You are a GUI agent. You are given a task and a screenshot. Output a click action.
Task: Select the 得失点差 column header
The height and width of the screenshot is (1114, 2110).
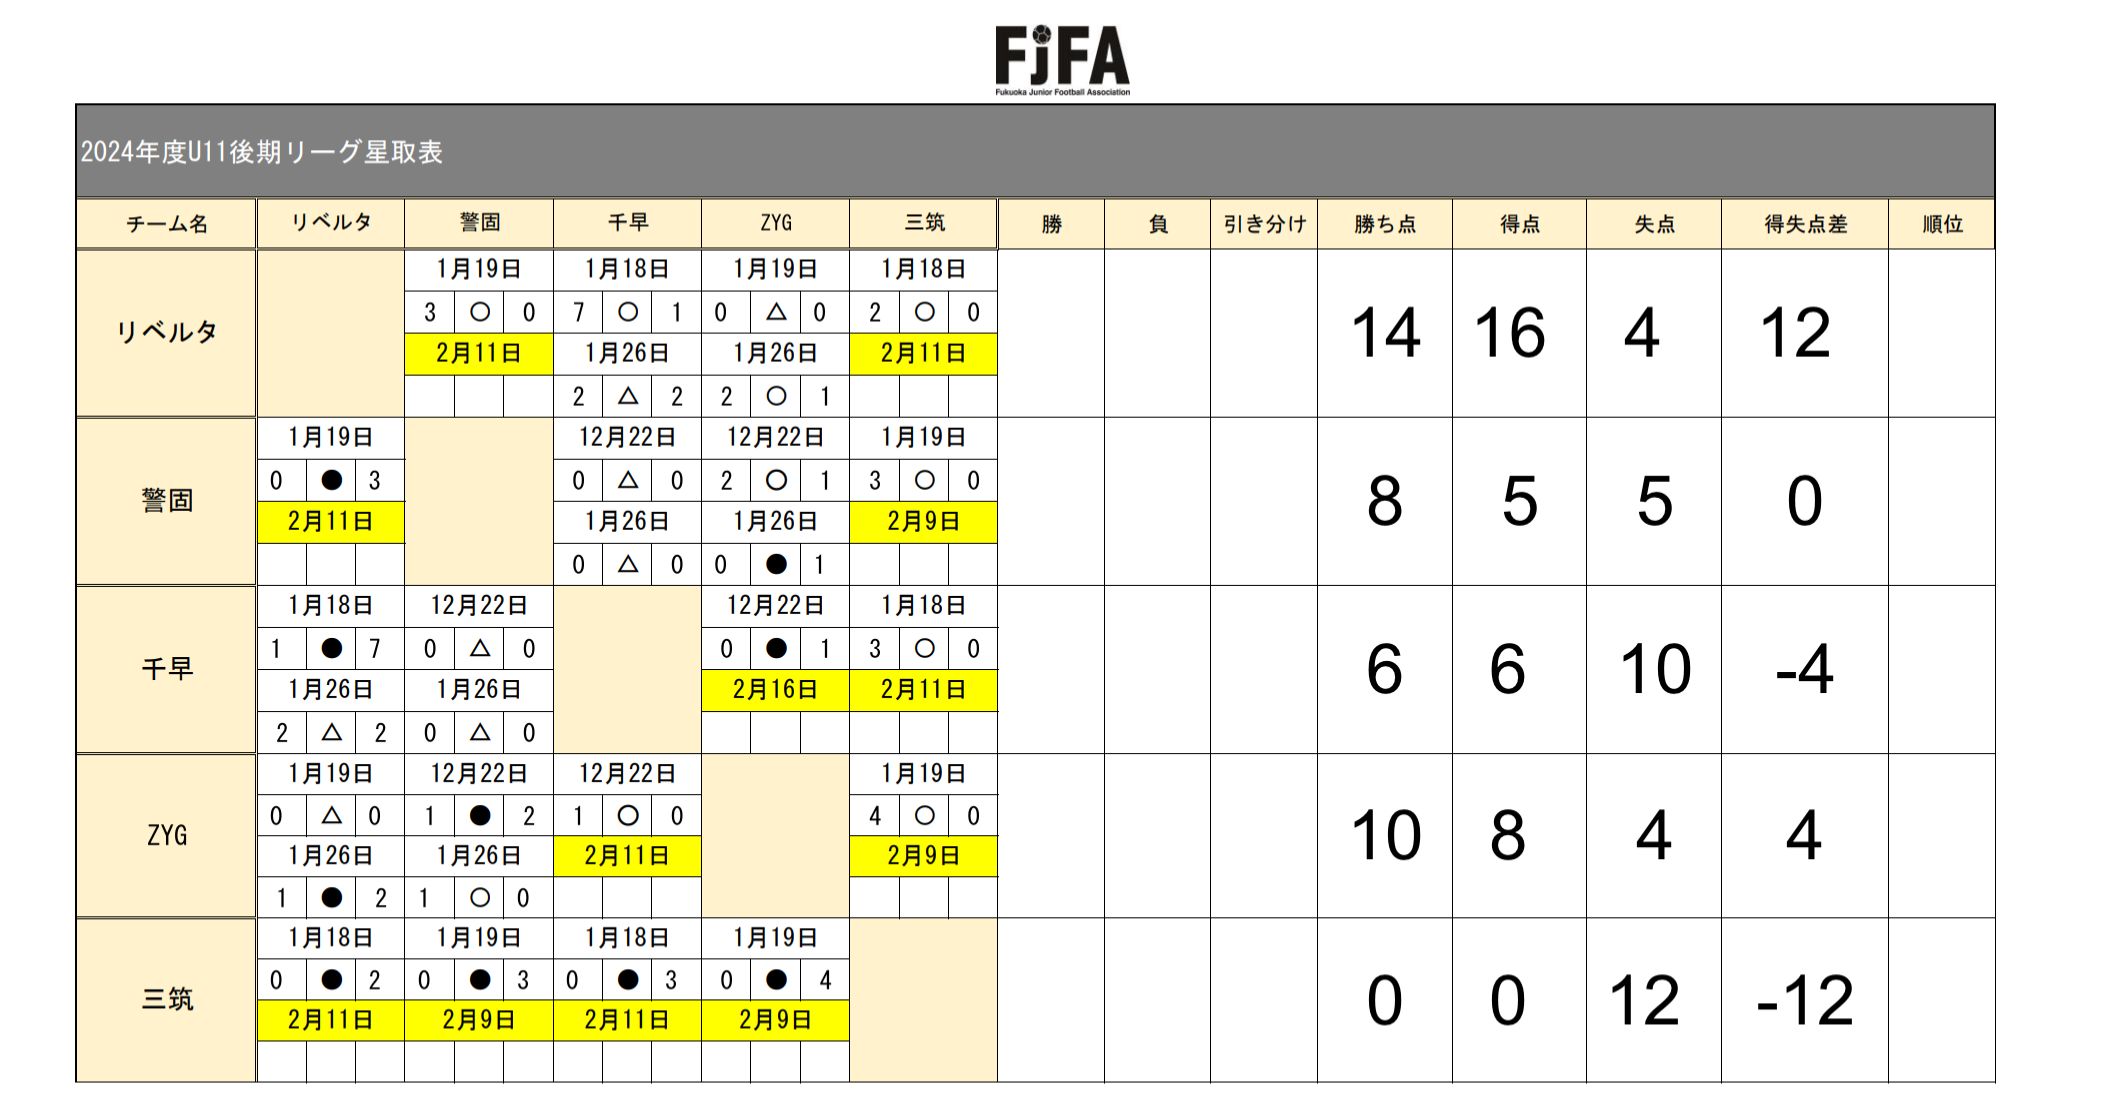(1805, 224)
